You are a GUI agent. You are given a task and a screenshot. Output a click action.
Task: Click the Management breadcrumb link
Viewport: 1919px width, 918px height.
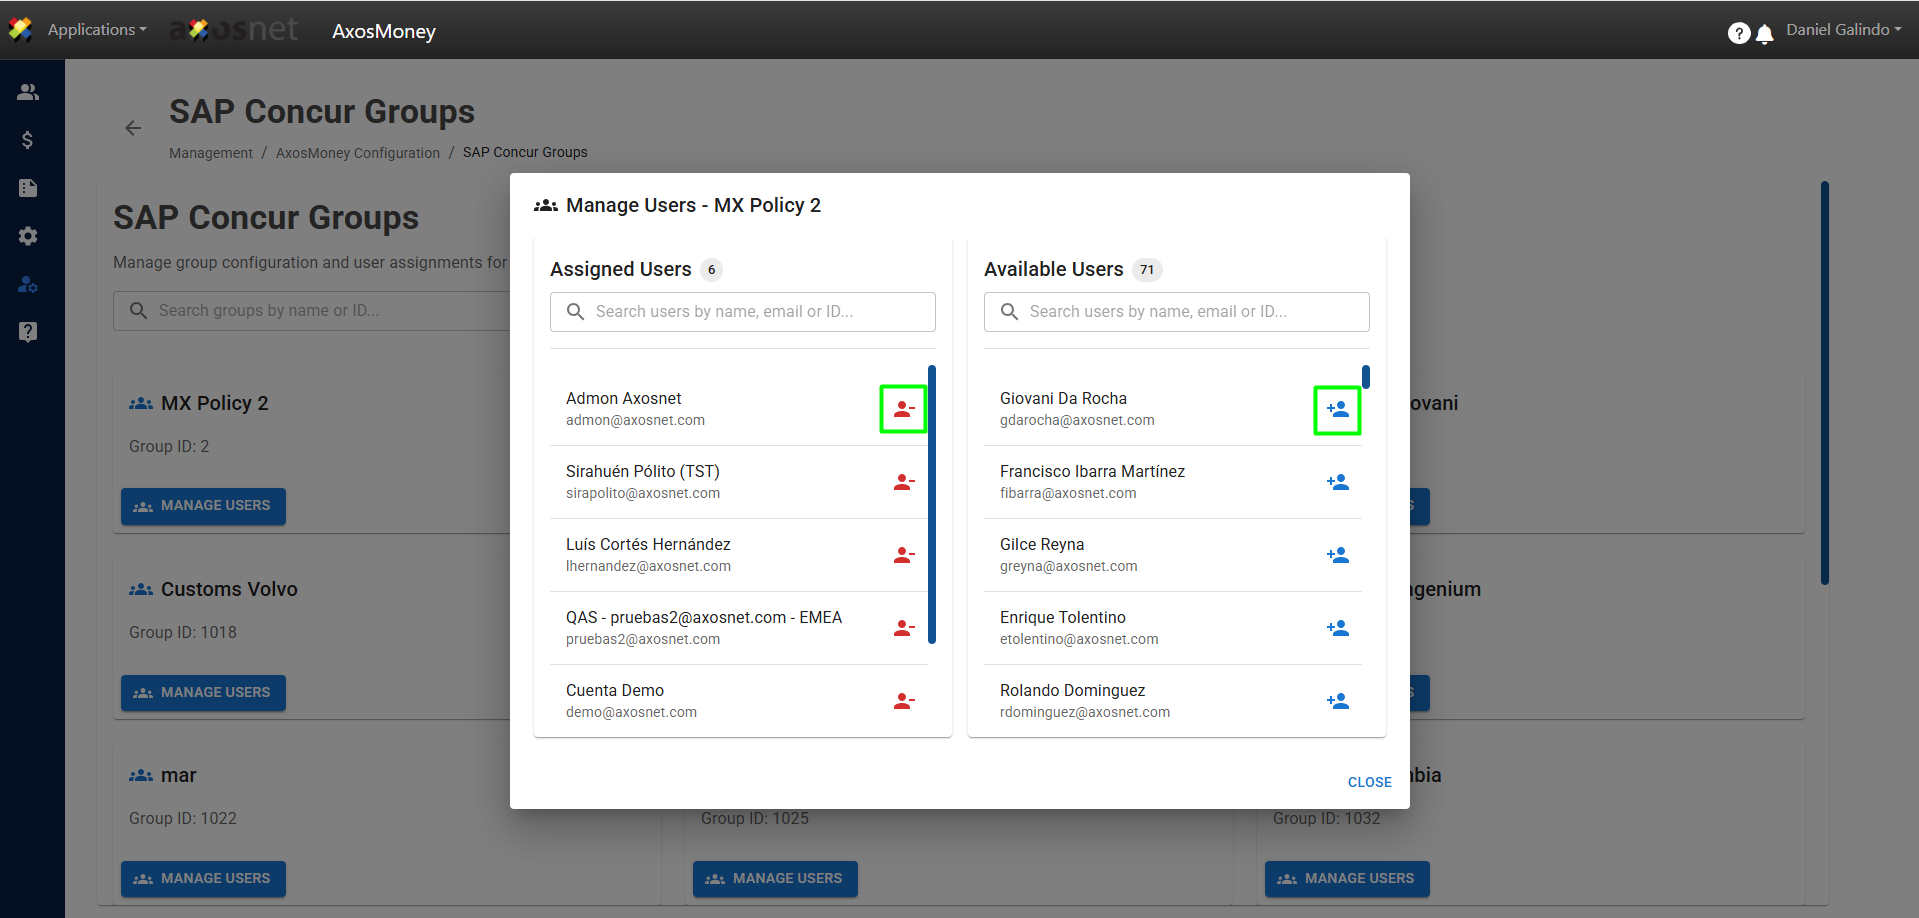211,153
